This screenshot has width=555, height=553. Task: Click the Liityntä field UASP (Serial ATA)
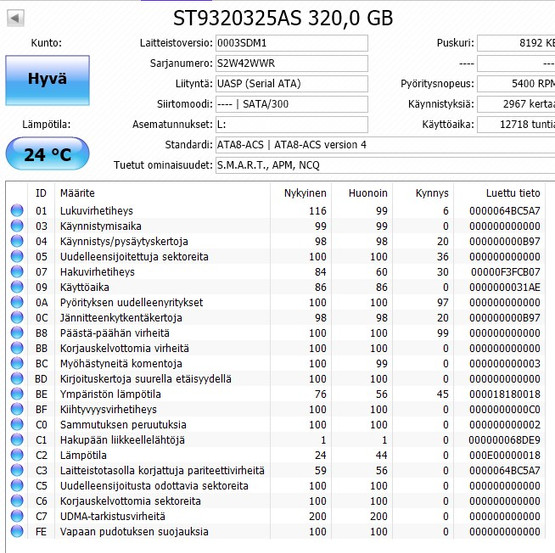[x=292, y=84]
